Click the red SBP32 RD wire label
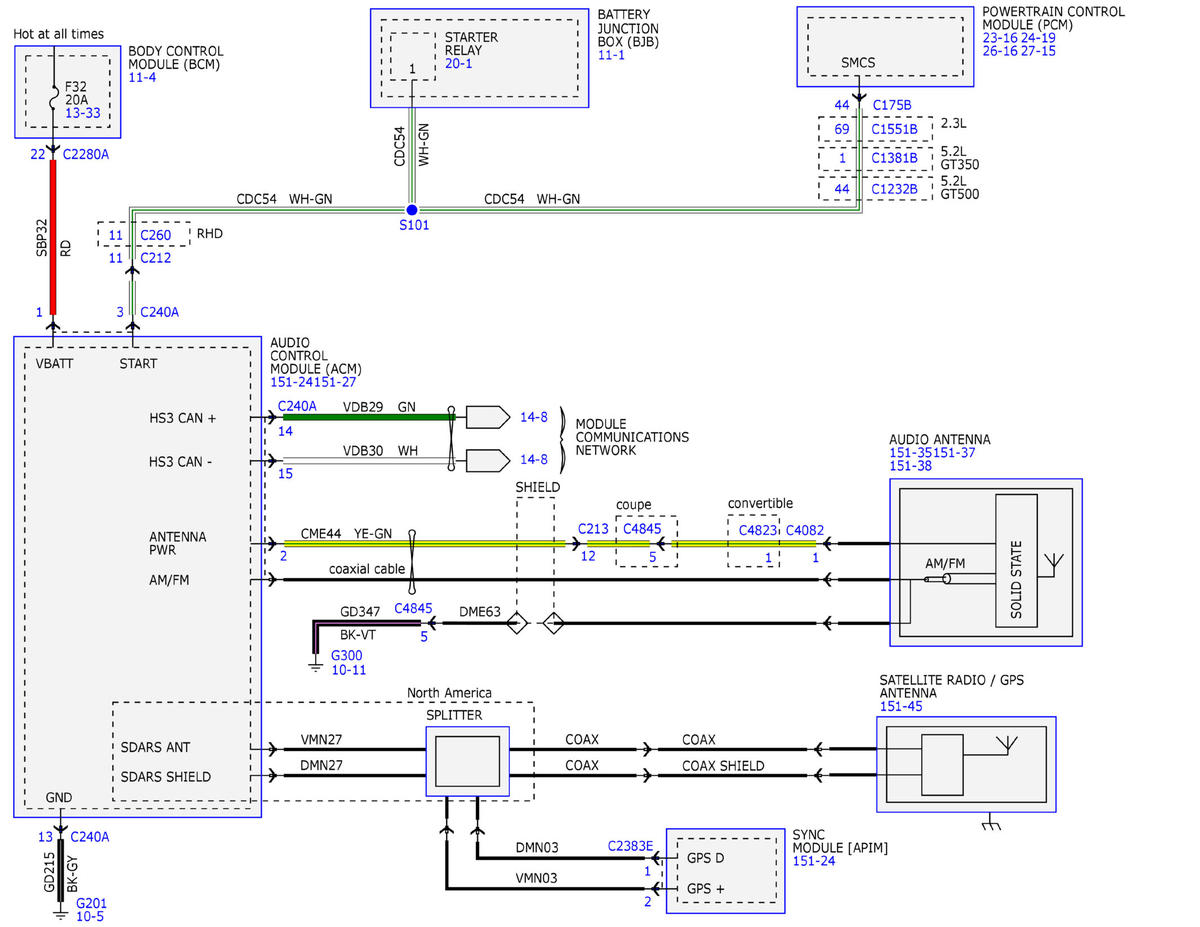The image size is (1200, 927). coord(53,238)
